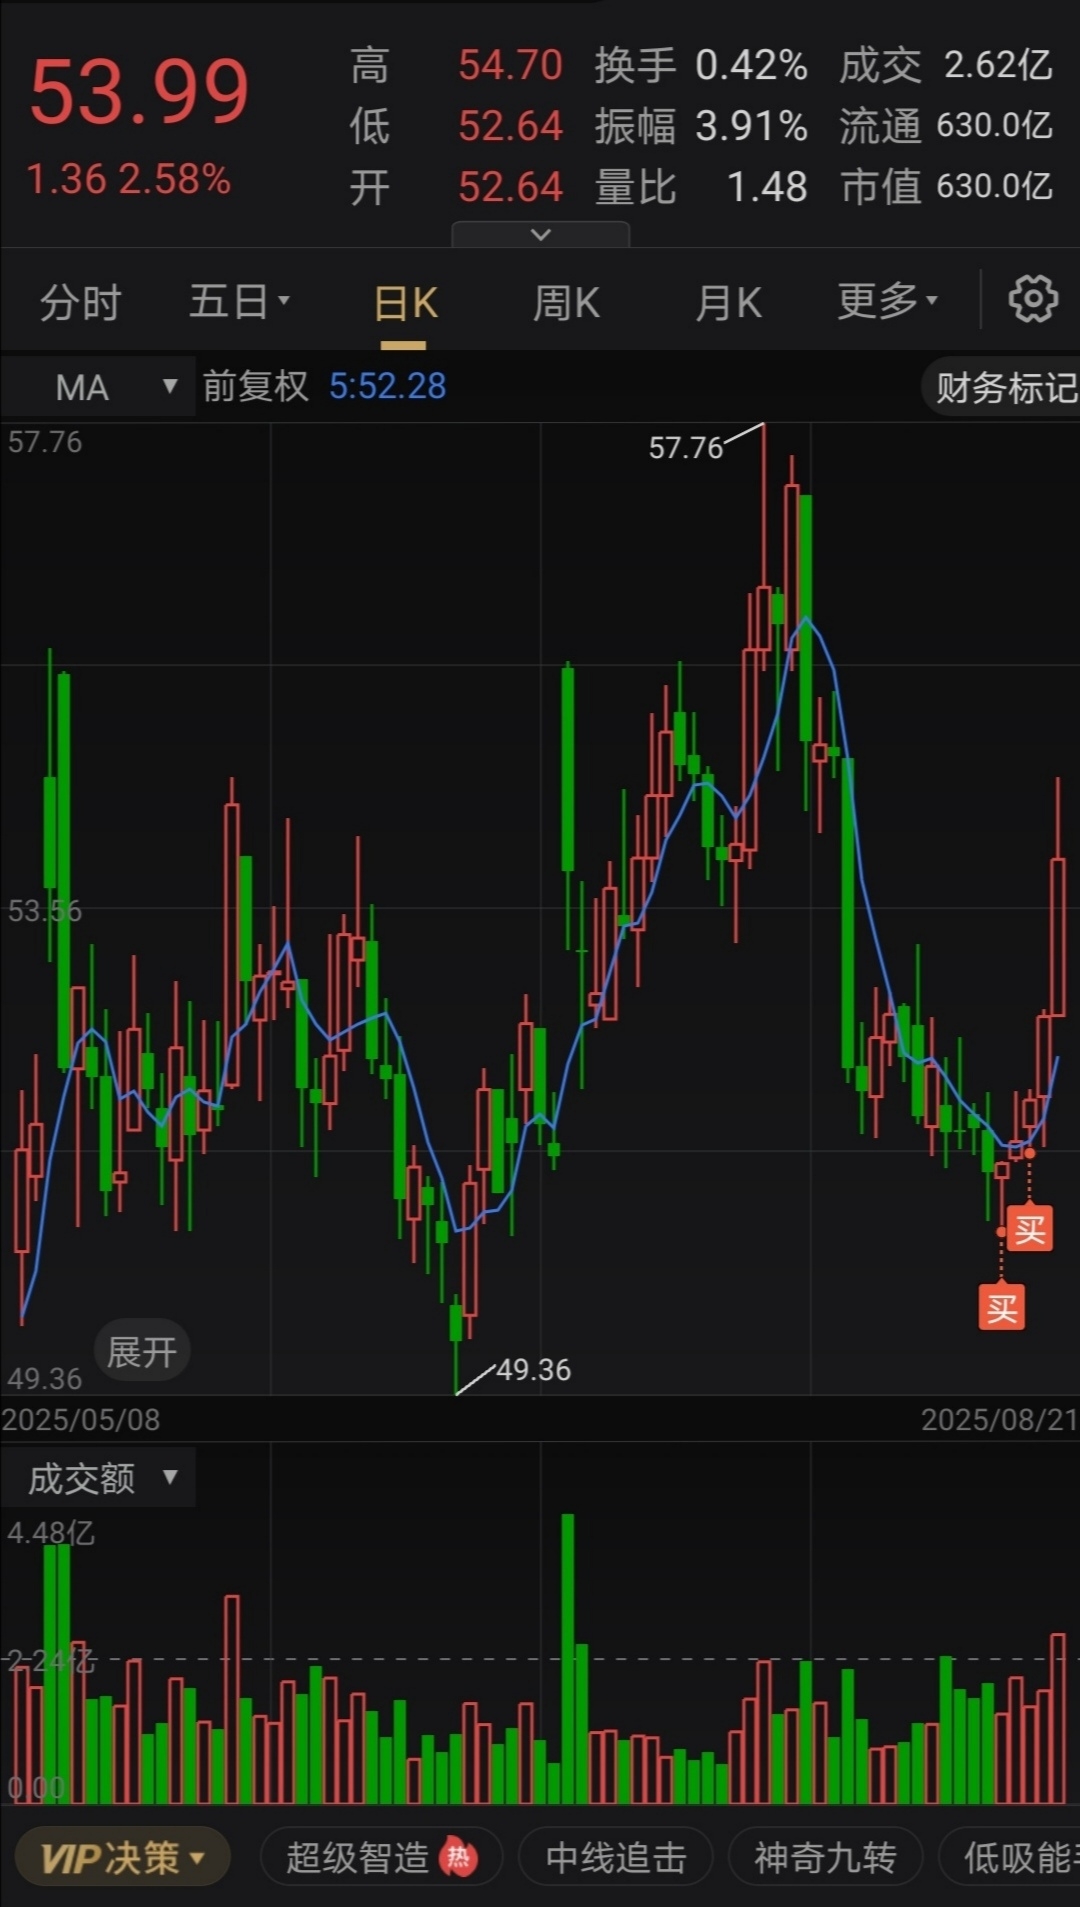Screen dimensions: 1080x1907
Task: Open chart settings gear icon
Action: (x=1033, y=299)
